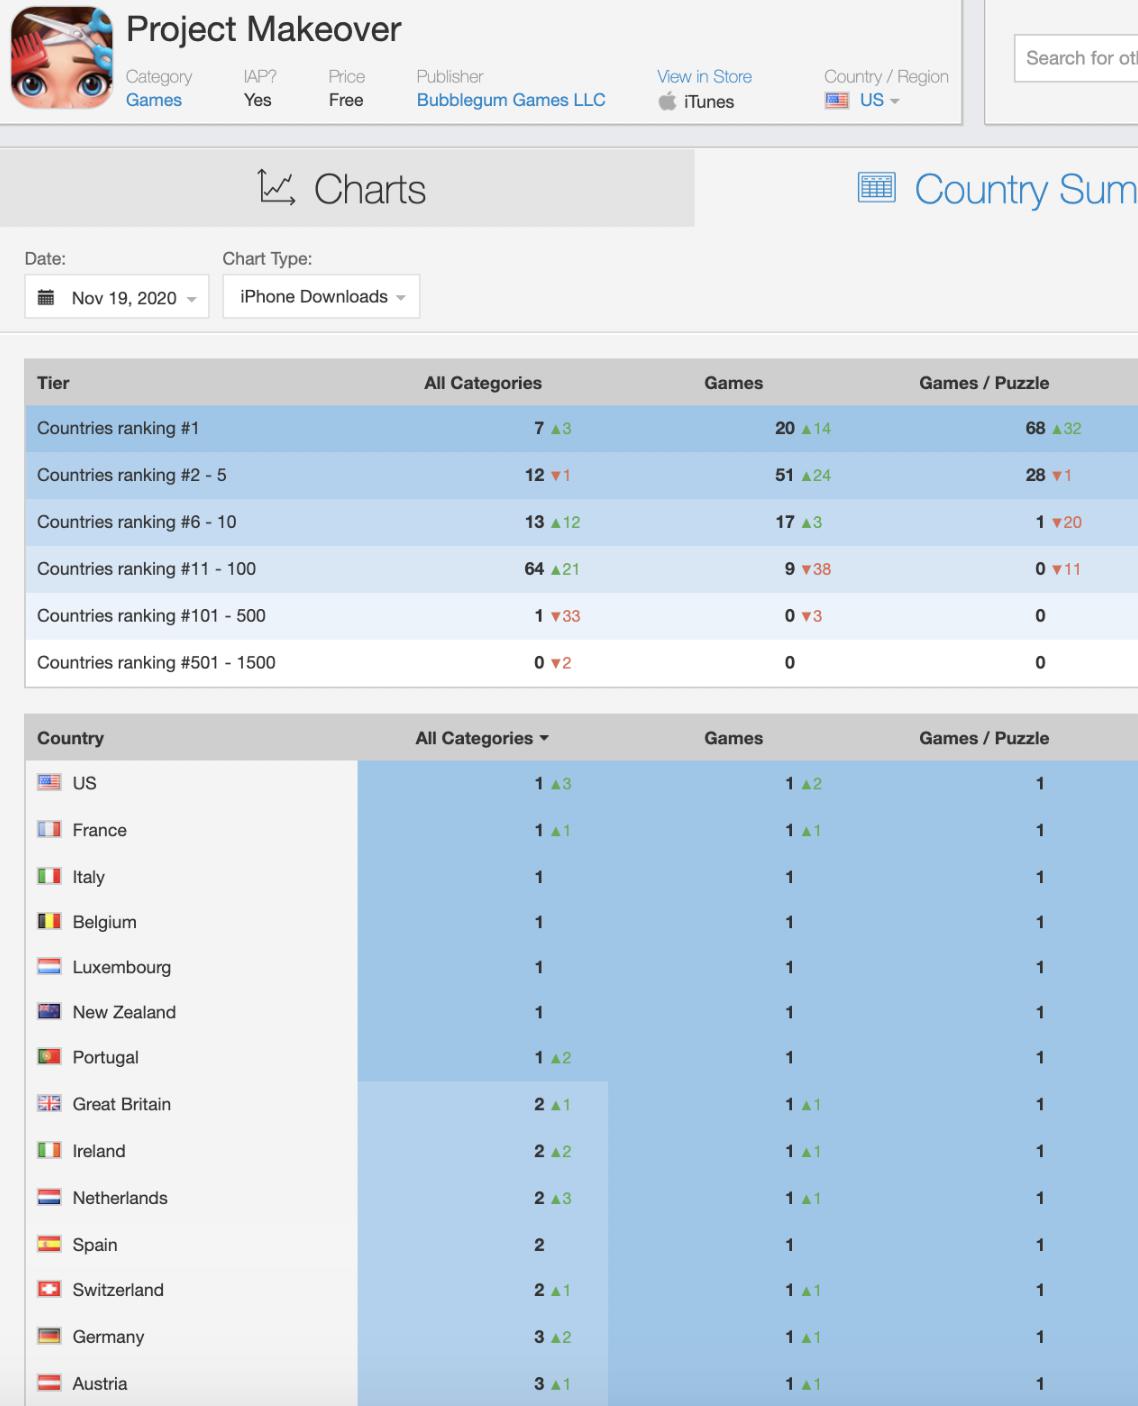Click All Categories count 64 for ranking #11 - 100
The image size is (1138, 1406).
pyautogui.click(x=534, y=569)
